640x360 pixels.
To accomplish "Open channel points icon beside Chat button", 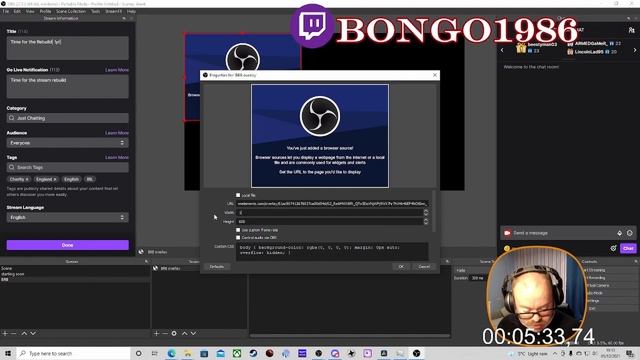I will pyautogui.click(x=613, y=248).
